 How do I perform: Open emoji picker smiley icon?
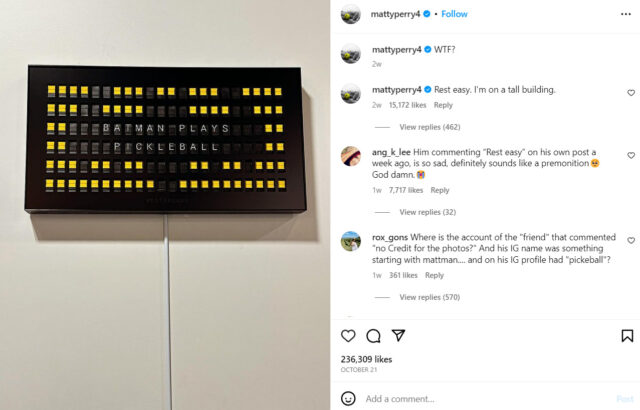coord(348,399)
